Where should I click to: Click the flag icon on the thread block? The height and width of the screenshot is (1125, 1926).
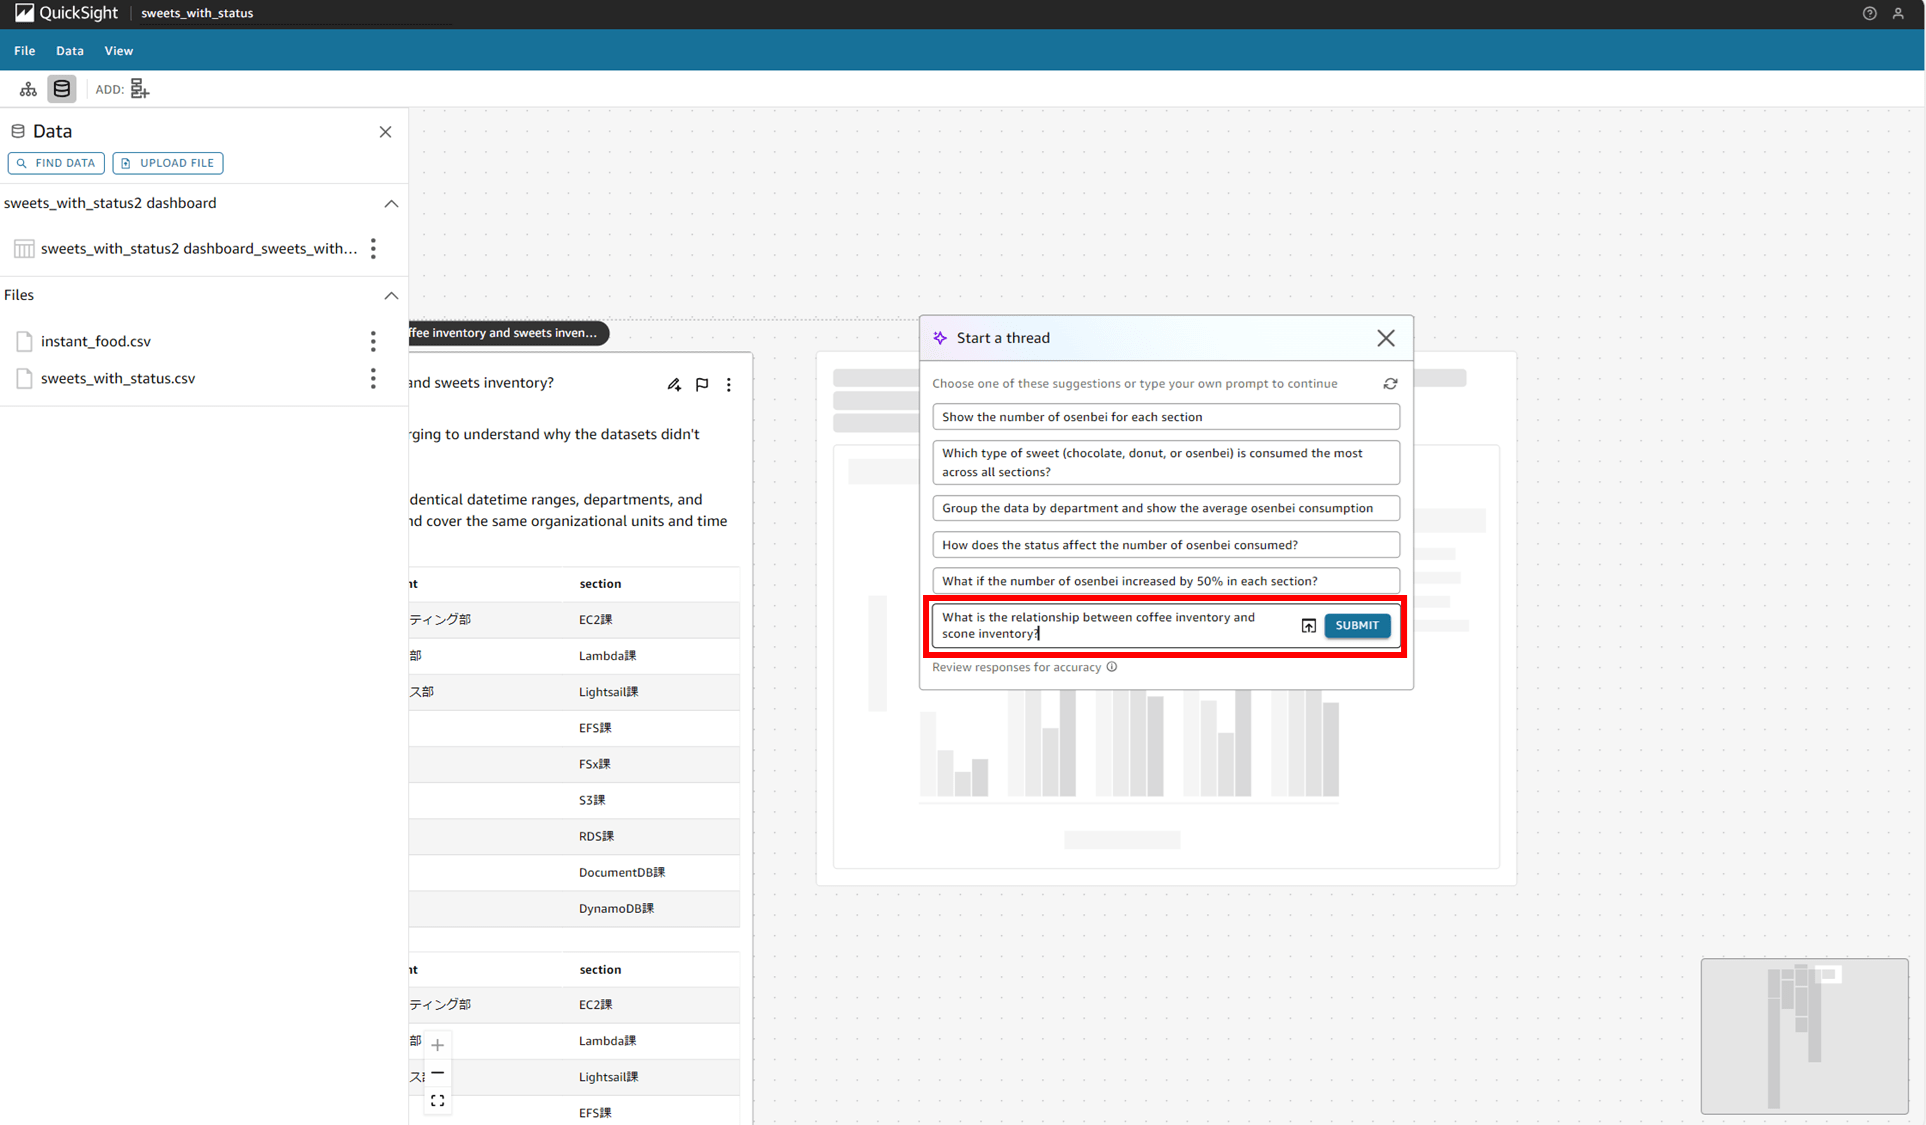702,384
